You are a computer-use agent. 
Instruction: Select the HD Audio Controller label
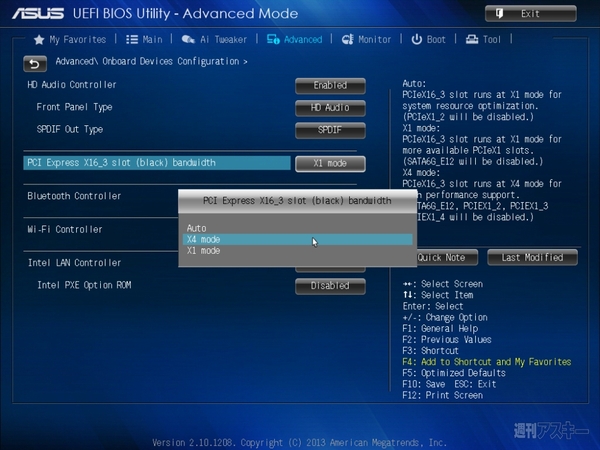point(72,85)
